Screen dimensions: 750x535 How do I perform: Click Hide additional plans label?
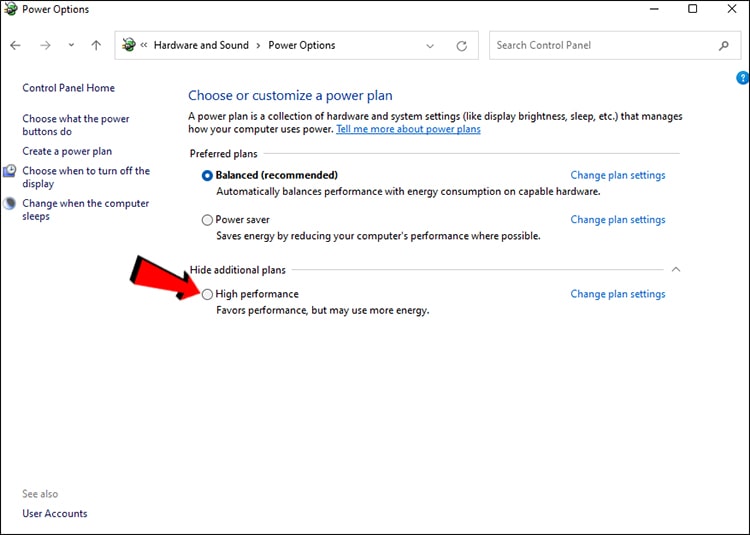point(238,270)
